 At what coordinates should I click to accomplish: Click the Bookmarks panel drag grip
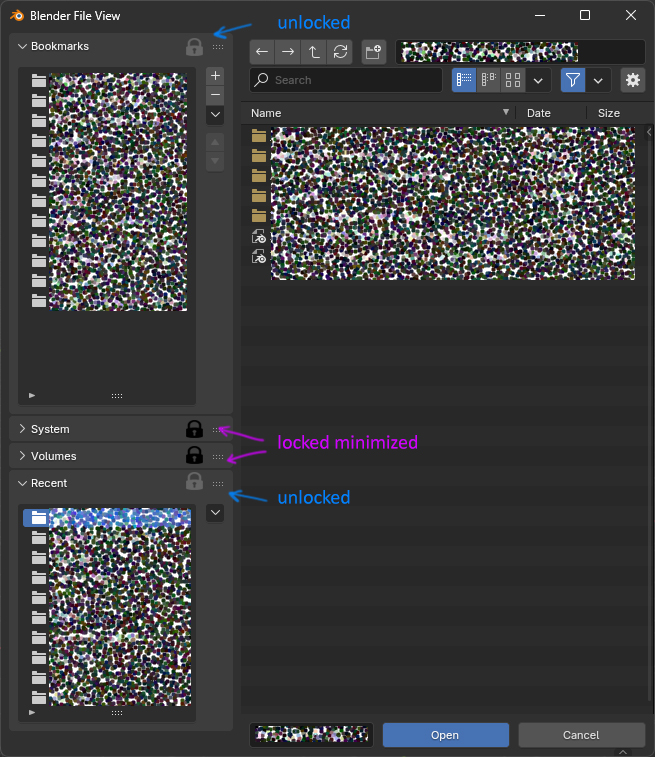(x=218, y=47)
